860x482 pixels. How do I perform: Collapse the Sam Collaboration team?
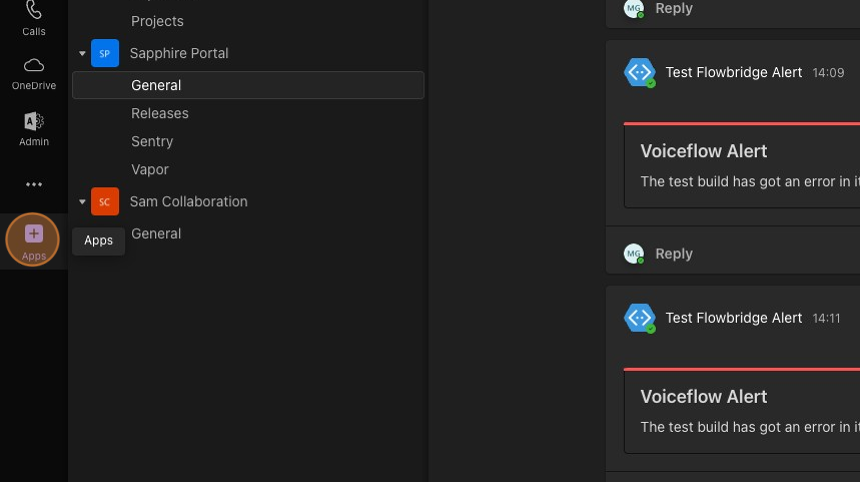(x=83, y=201)
